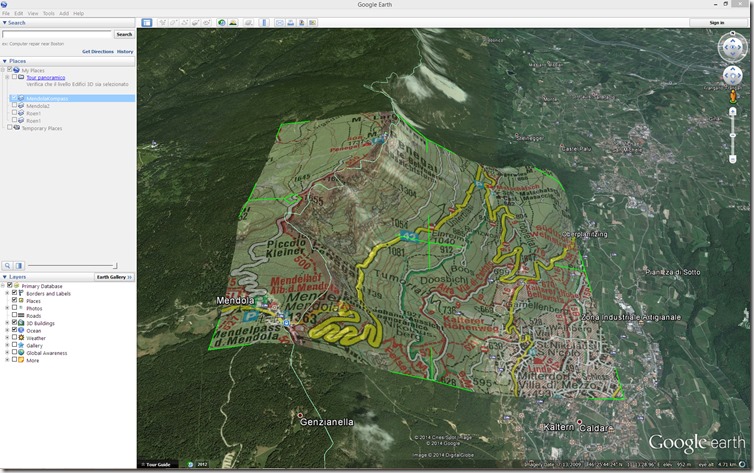
Task: Click the overlay opacity slider under Places
Action: click(x=72, y=265)
